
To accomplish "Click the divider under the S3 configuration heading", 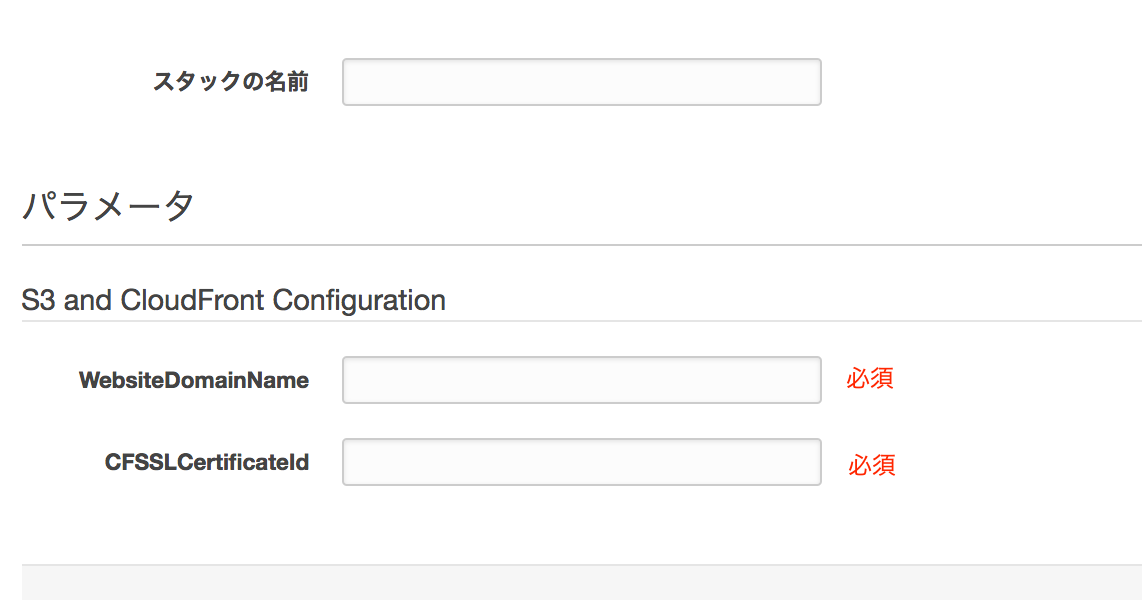I will coord(581,321).
